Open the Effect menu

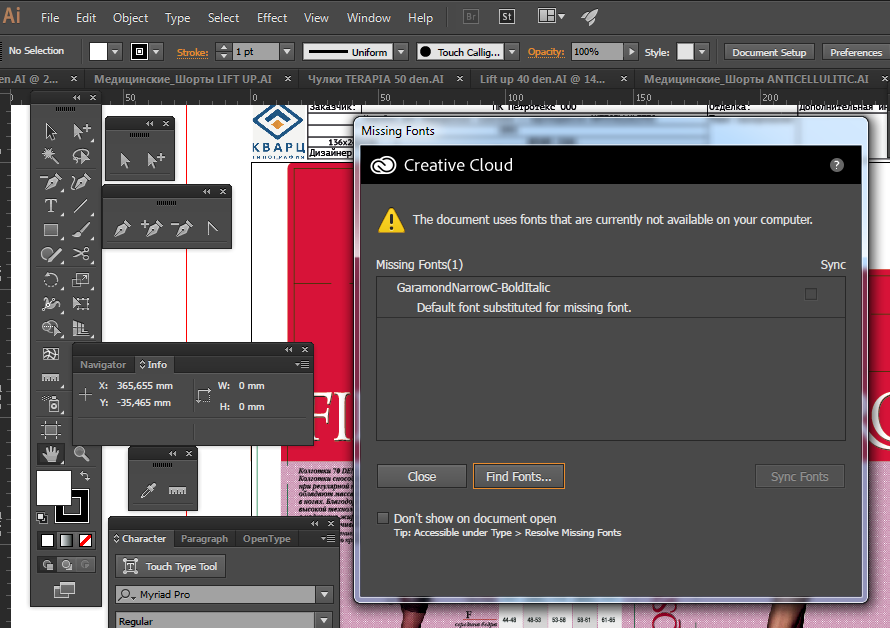[272, 18]
